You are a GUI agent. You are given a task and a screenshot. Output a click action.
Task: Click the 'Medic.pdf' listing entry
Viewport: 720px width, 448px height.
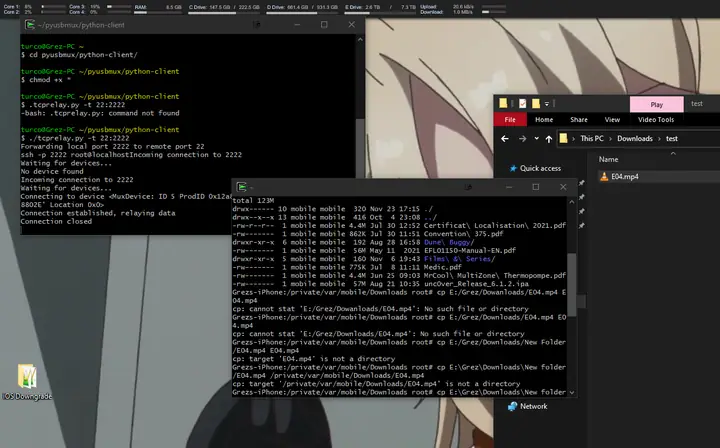(x=443, y=267)
